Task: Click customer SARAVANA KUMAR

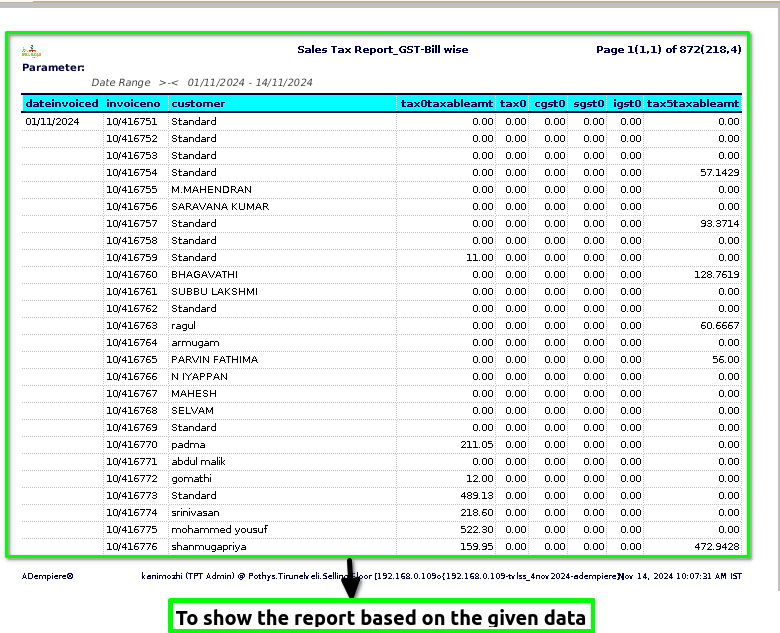Action: (x=220, y=207)
